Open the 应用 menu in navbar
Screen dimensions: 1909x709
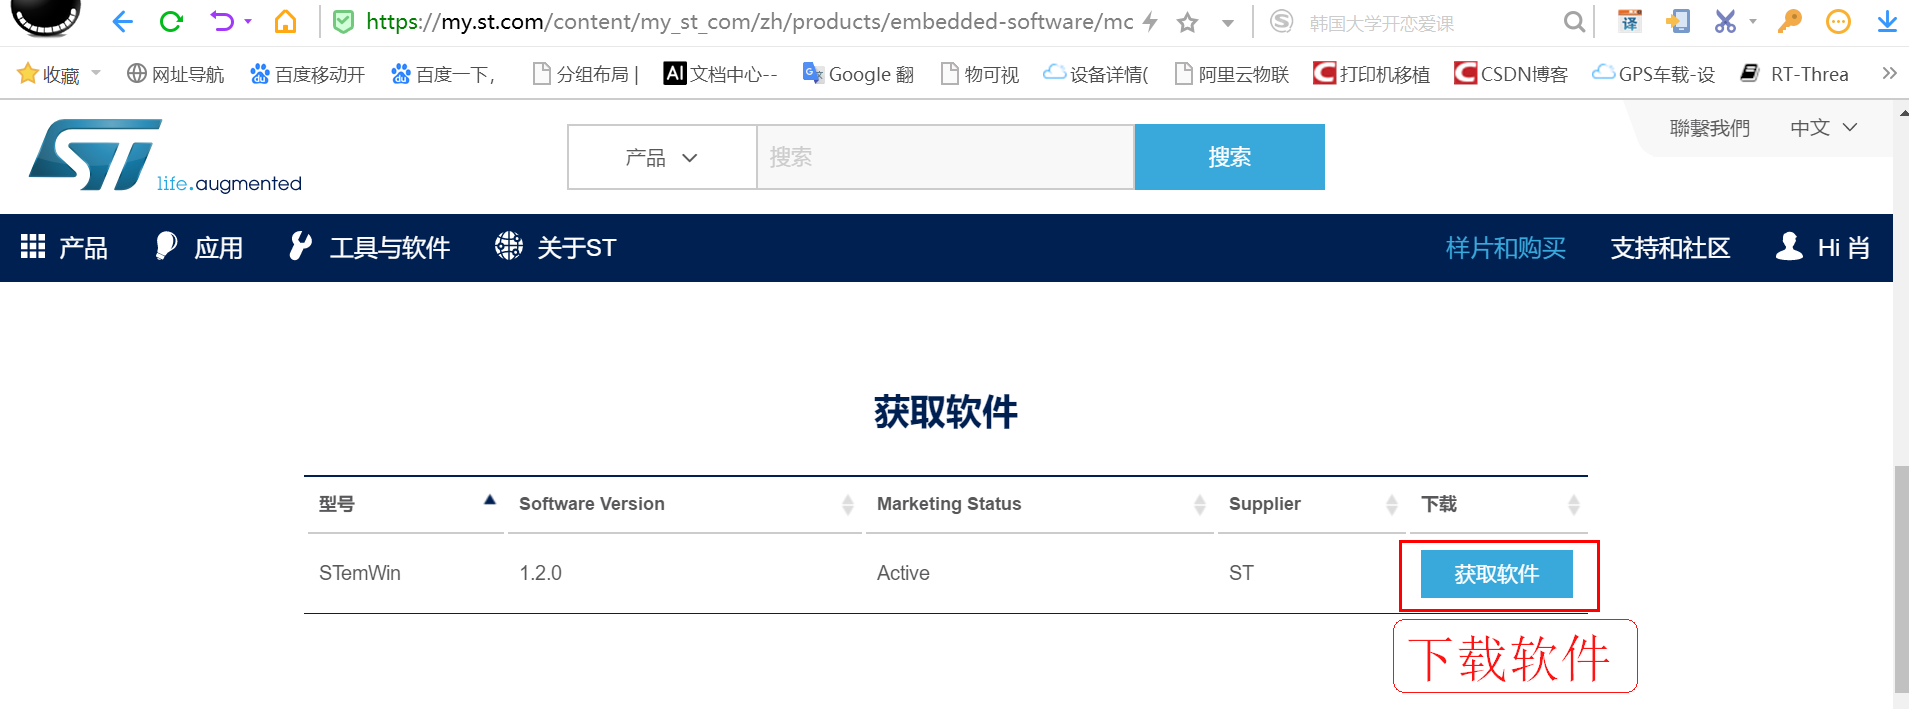[x=199, y=247]
